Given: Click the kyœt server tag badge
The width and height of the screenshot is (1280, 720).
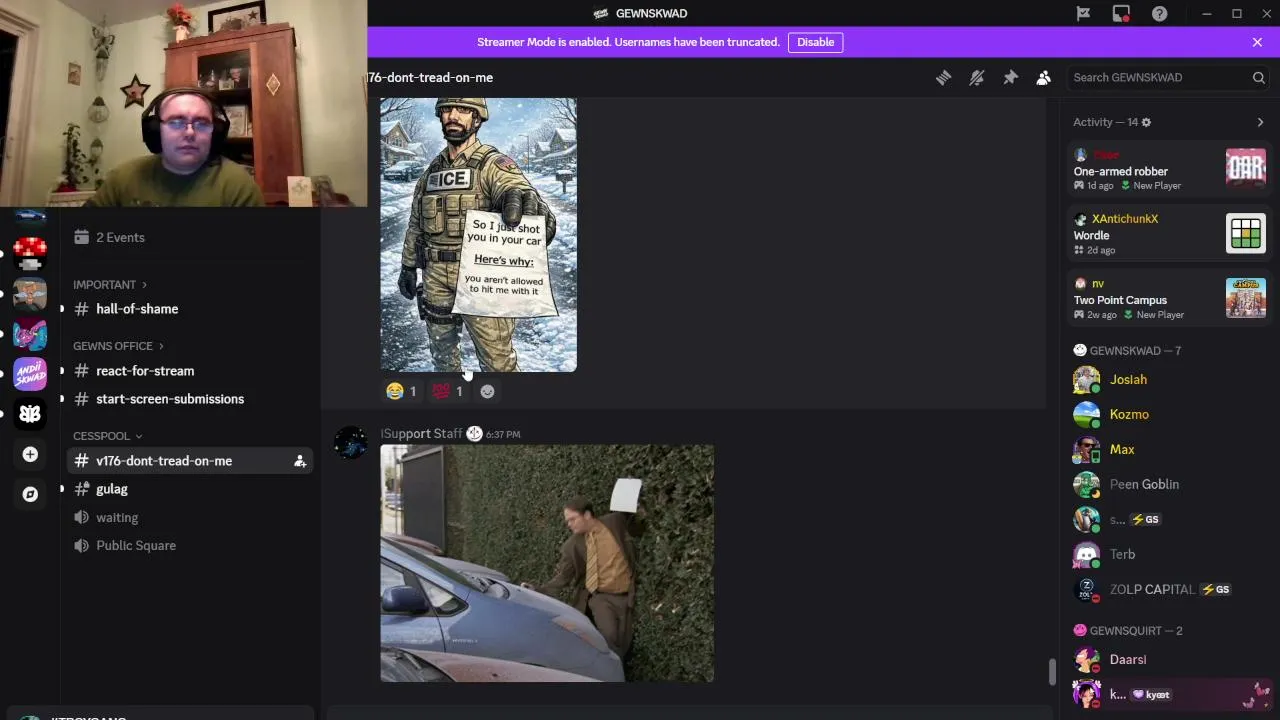Looking at the screenshot, I should [x=1150, y=694].
